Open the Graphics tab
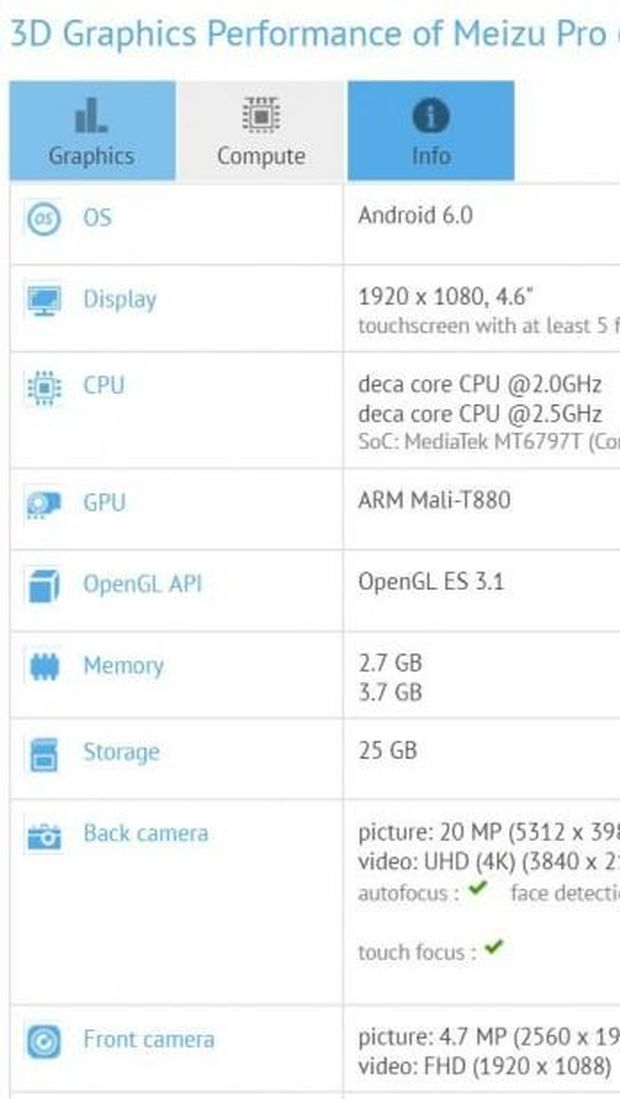The image size is (620, 1099). pos(92,130)
